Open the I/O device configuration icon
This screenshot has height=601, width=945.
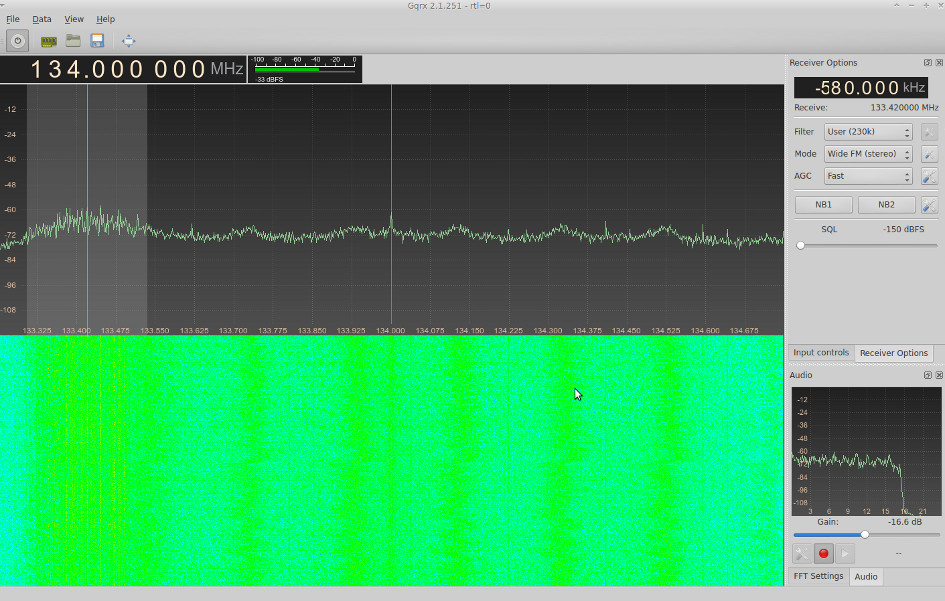[48, 41]
